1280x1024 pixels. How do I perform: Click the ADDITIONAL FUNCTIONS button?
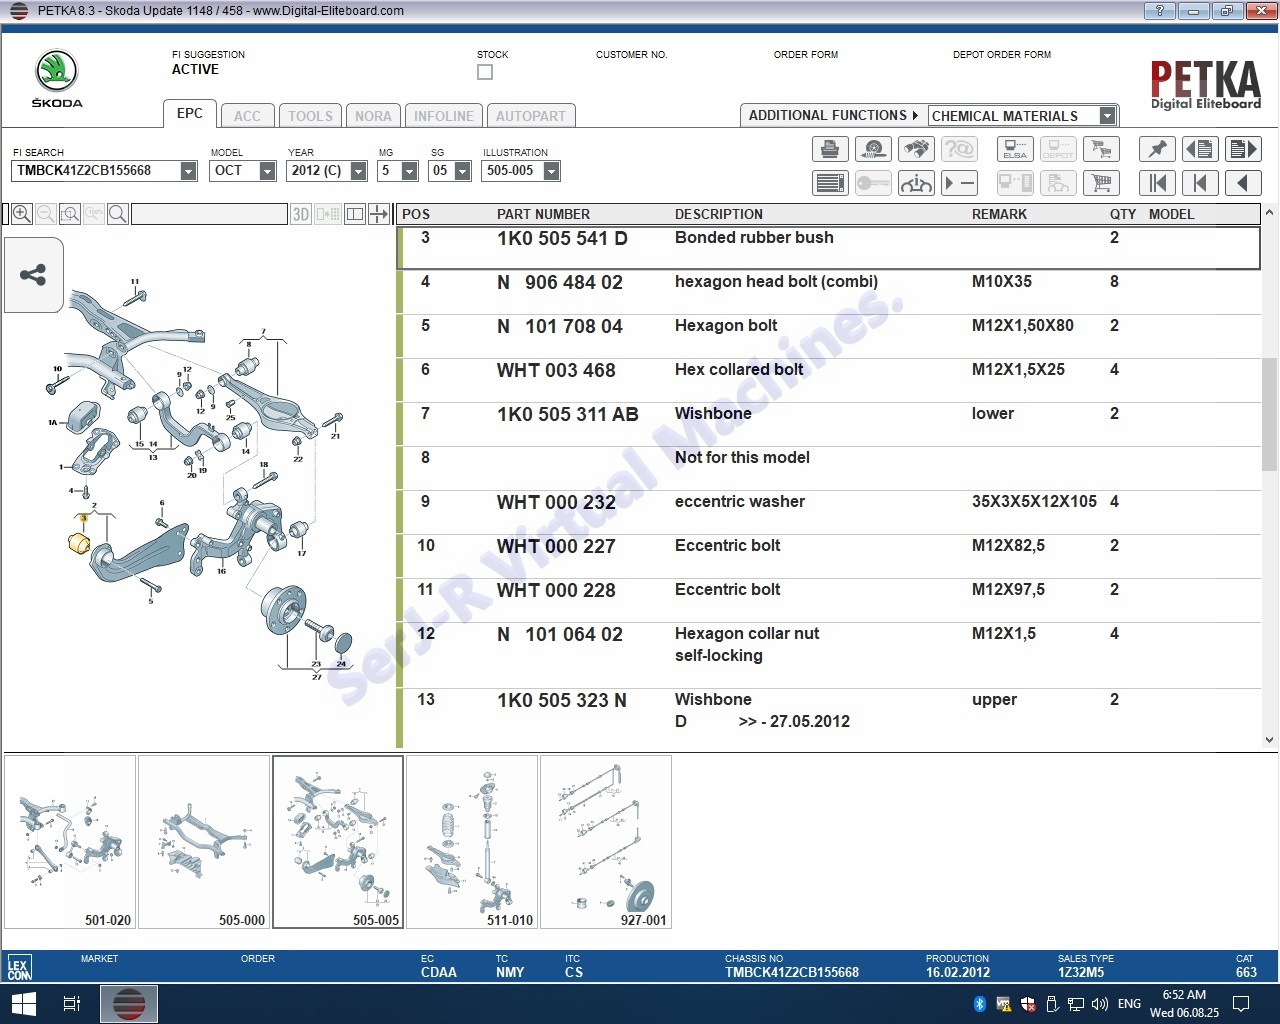tap(832, 116)
